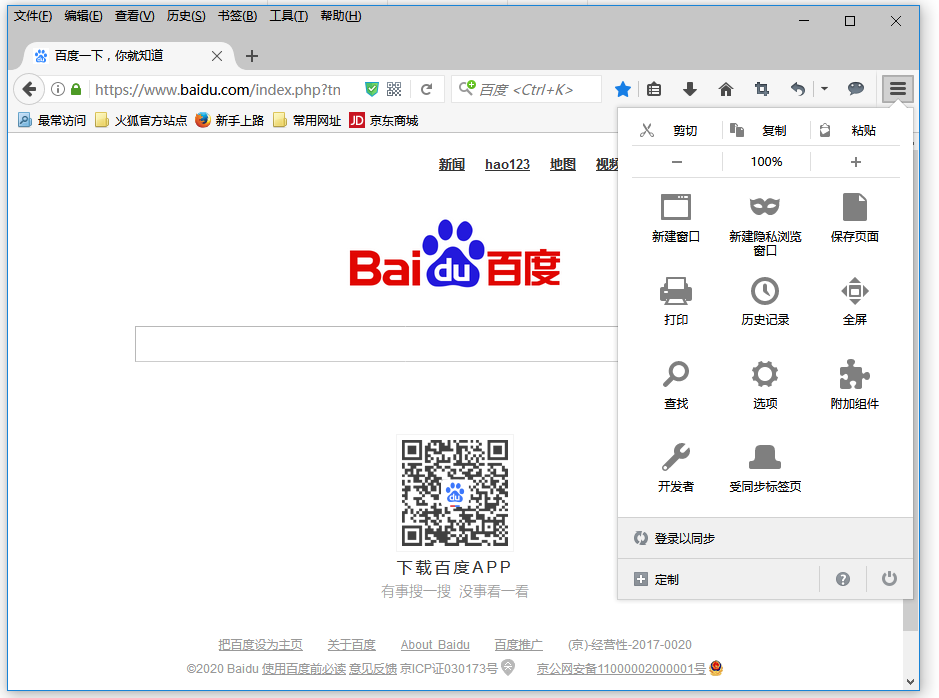The width and height of the screenshot is (939, 698).
Task: Click the Baidu page search input field
Action: 376,344
